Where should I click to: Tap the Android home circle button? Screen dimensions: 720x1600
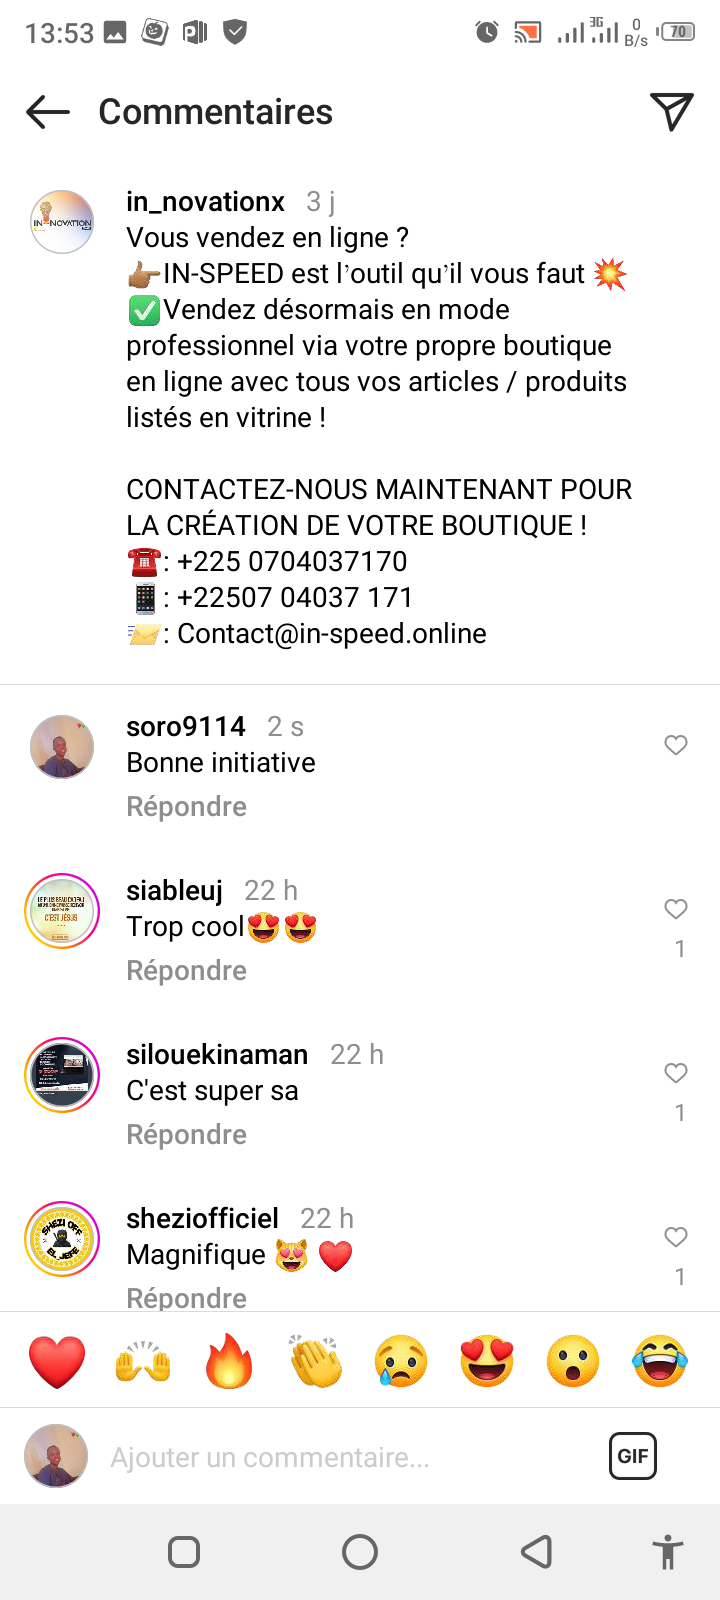[x=360, y=1552]
